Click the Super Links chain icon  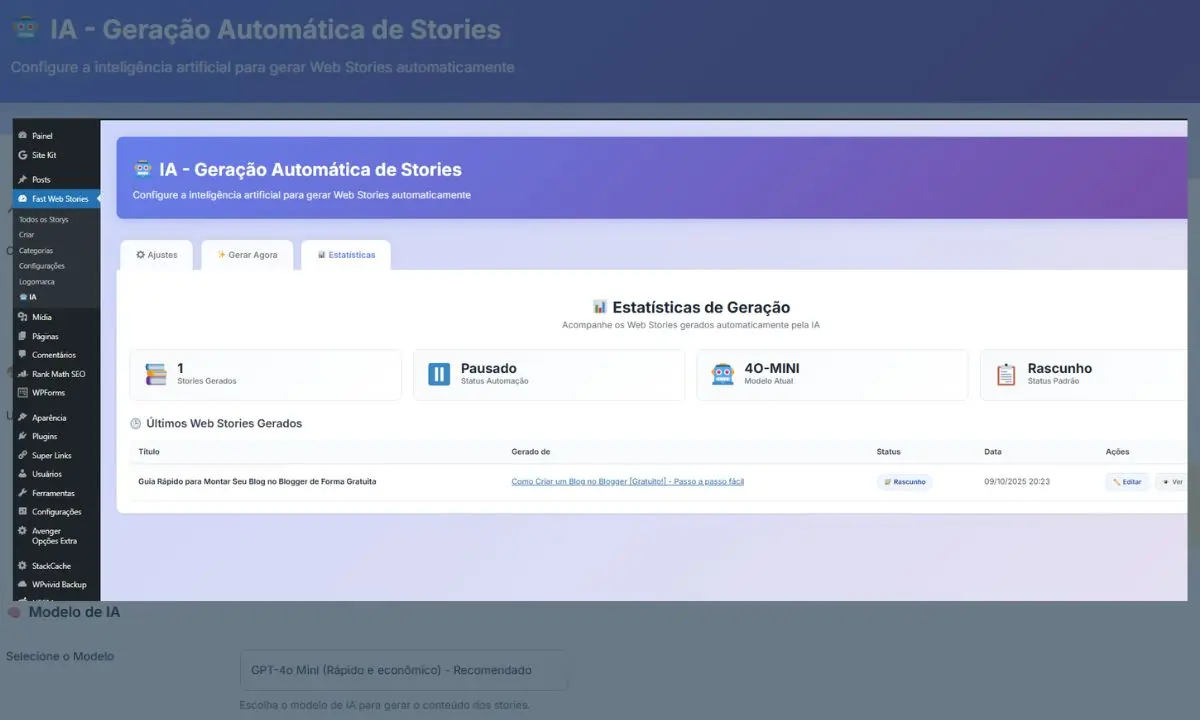23,456
